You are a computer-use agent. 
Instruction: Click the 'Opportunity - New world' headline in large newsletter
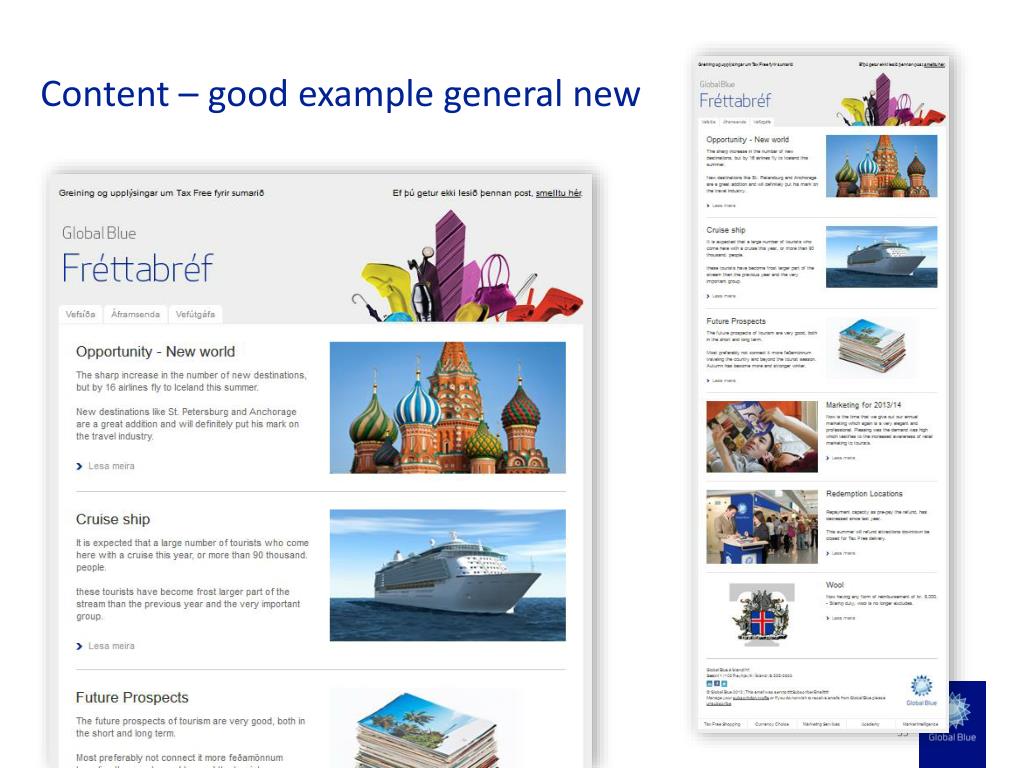tap(155, 351)
